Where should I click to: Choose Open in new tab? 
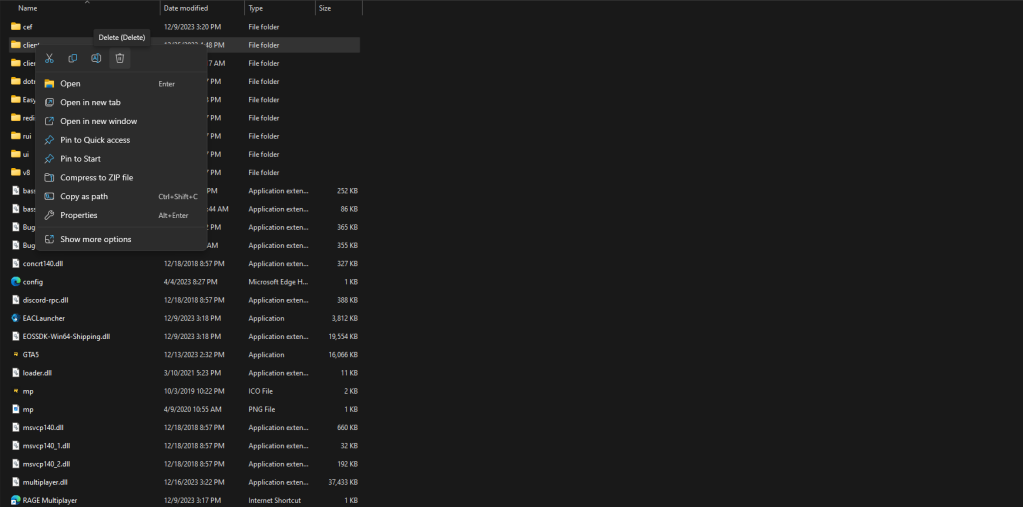click(90, 102)
